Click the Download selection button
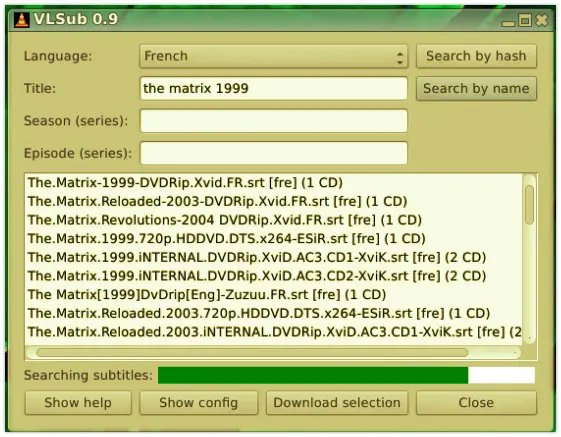 click(337, 403)
